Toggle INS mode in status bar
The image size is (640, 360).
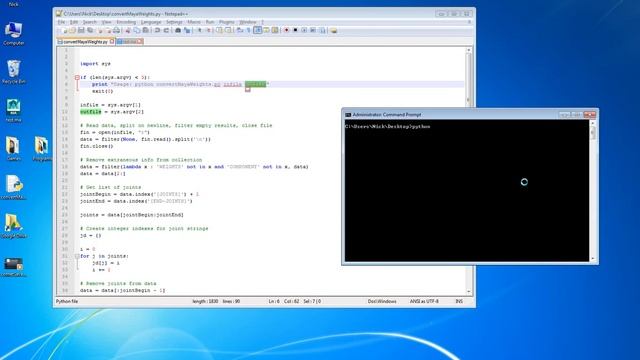tap(459, 301)
